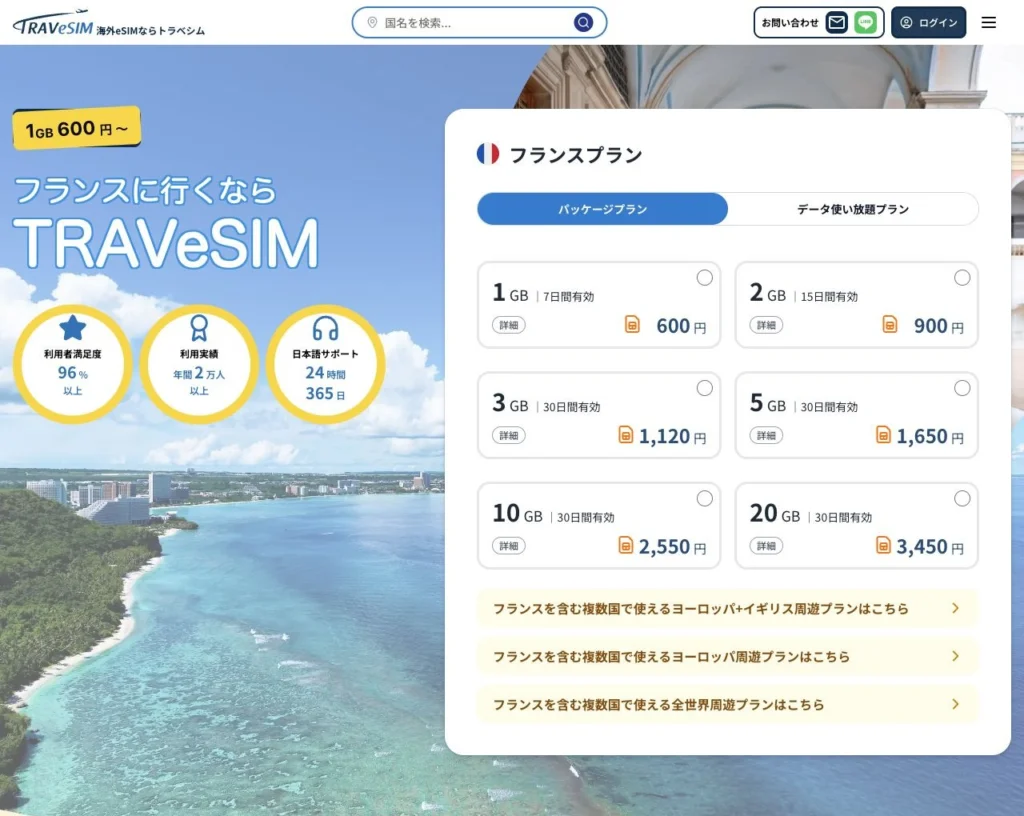The height and width of the screenshot is (816, 1024).
Task: Open email contact via envelope icon
Action: [837, 23]
